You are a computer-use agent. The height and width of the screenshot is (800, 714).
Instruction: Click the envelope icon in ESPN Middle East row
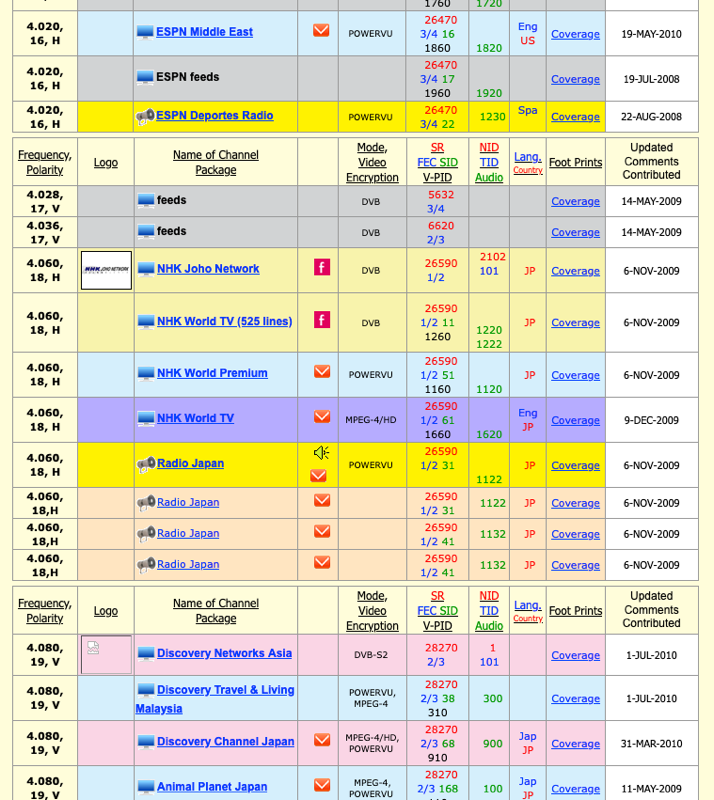point(321,31)
